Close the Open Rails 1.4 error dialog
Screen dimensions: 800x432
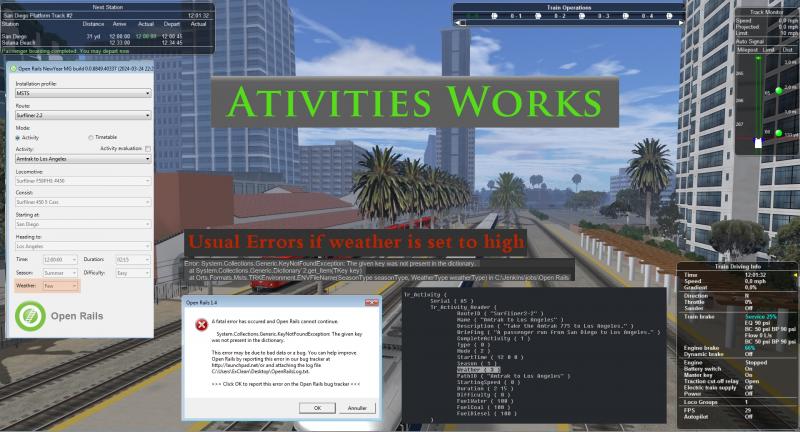tap(371, 302)
